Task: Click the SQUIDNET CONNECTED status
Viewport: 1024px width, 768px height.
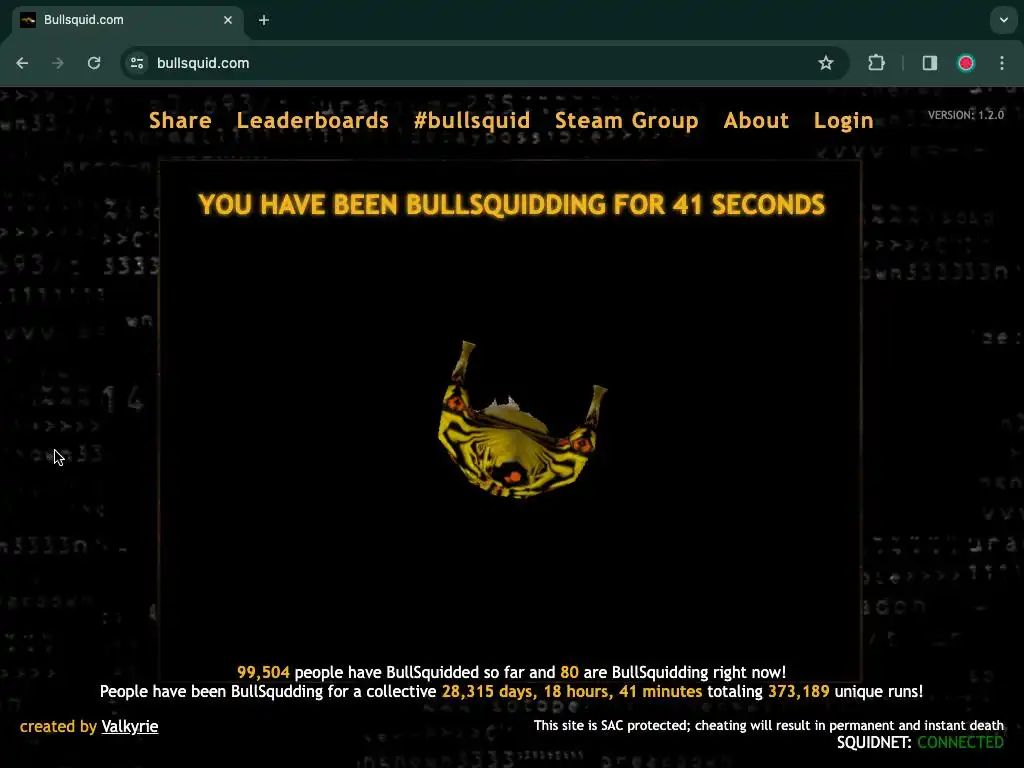Action: pos(920,743)
